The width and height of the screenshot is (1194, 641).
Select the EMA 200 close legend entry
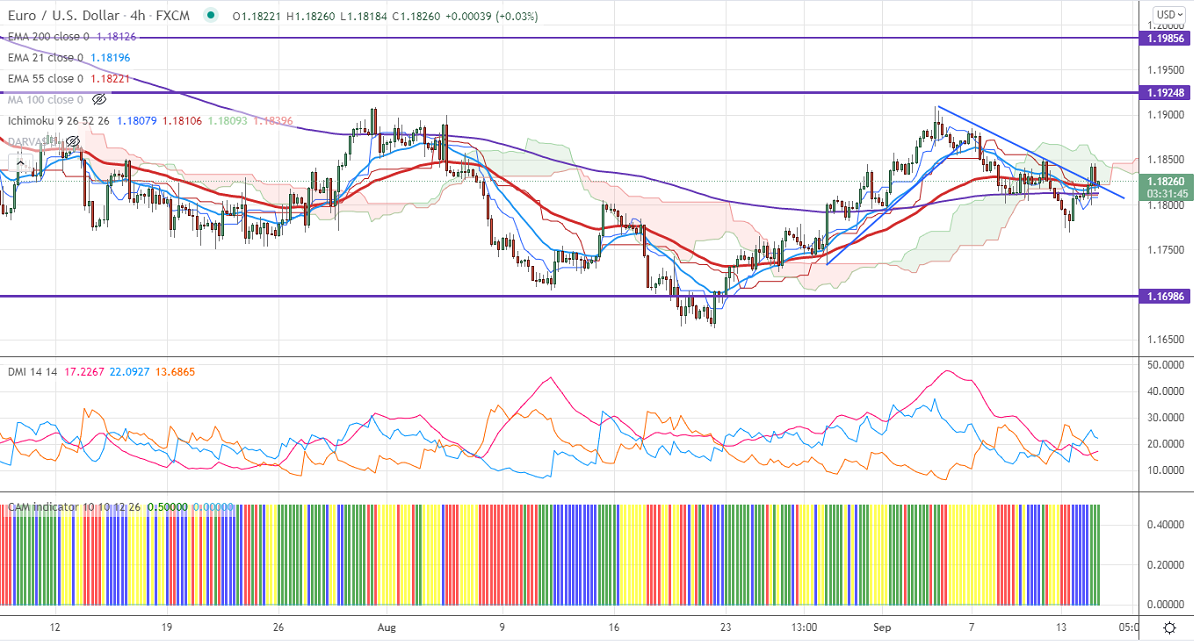coord(48,37)
